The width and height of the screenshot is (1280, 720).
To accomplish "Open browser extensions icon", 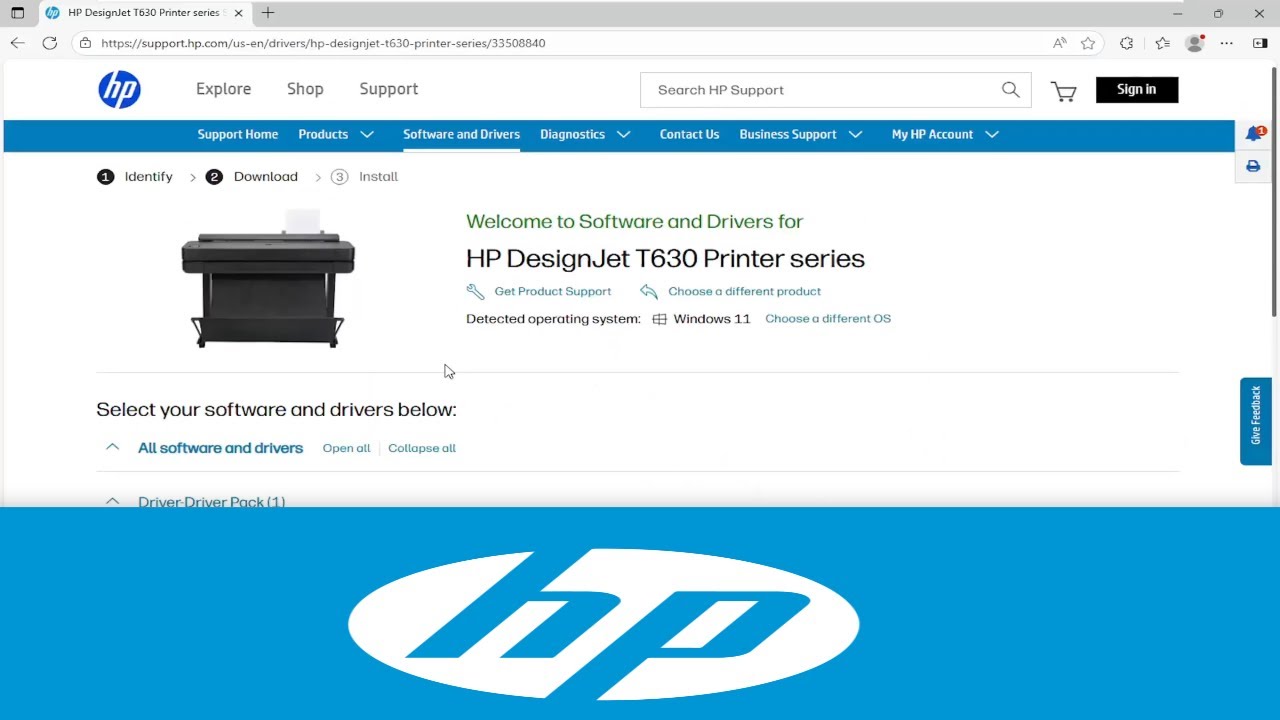I will 1127,43.
